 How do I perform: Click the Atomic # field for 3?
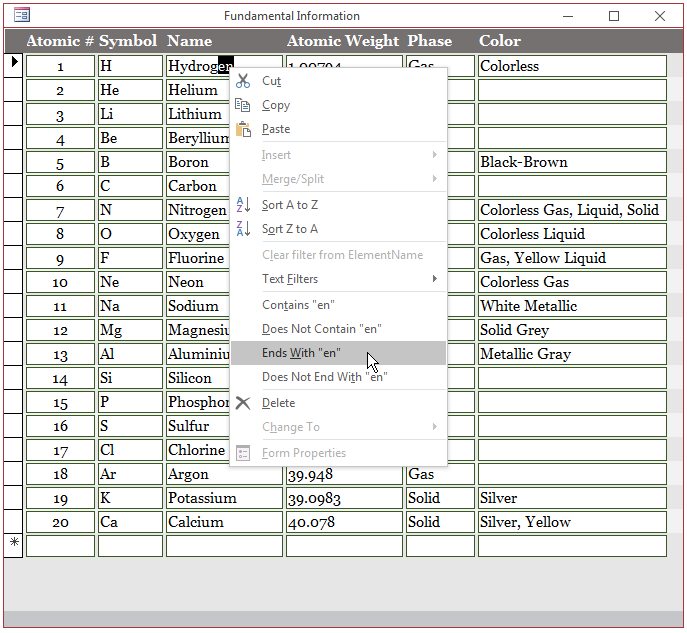coord(60,114)
